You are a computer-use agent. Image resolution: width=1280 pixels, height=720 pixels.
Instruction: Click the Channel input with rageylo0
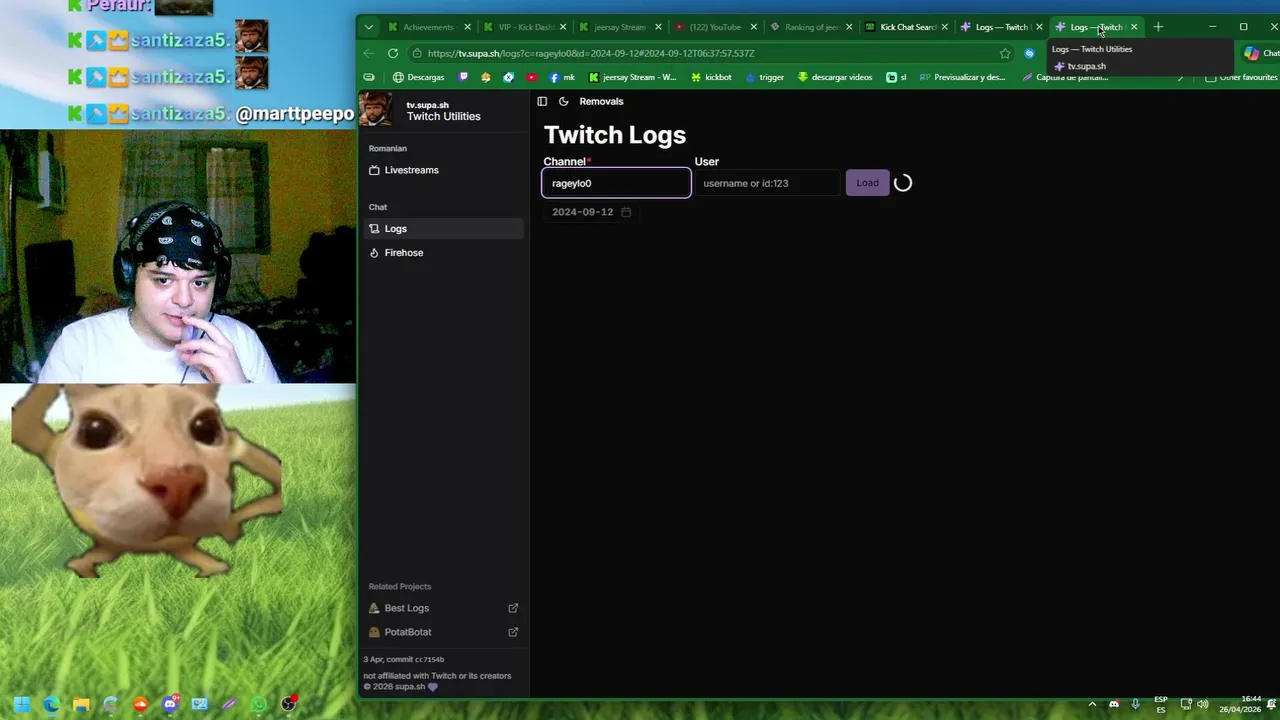tap(616, 183)
